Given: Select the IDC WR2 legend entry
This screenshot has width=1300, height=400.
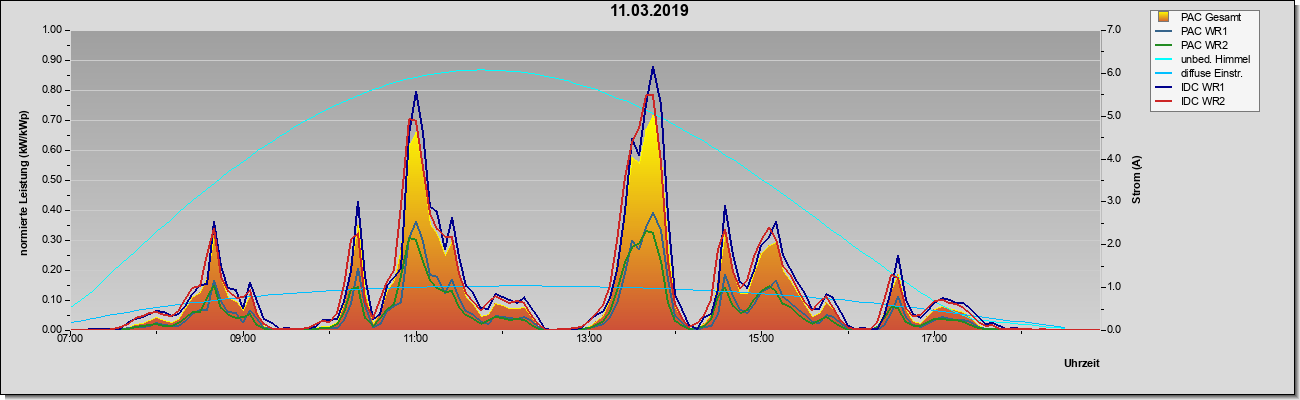Looking at the screenshot, I should 1204,101.
